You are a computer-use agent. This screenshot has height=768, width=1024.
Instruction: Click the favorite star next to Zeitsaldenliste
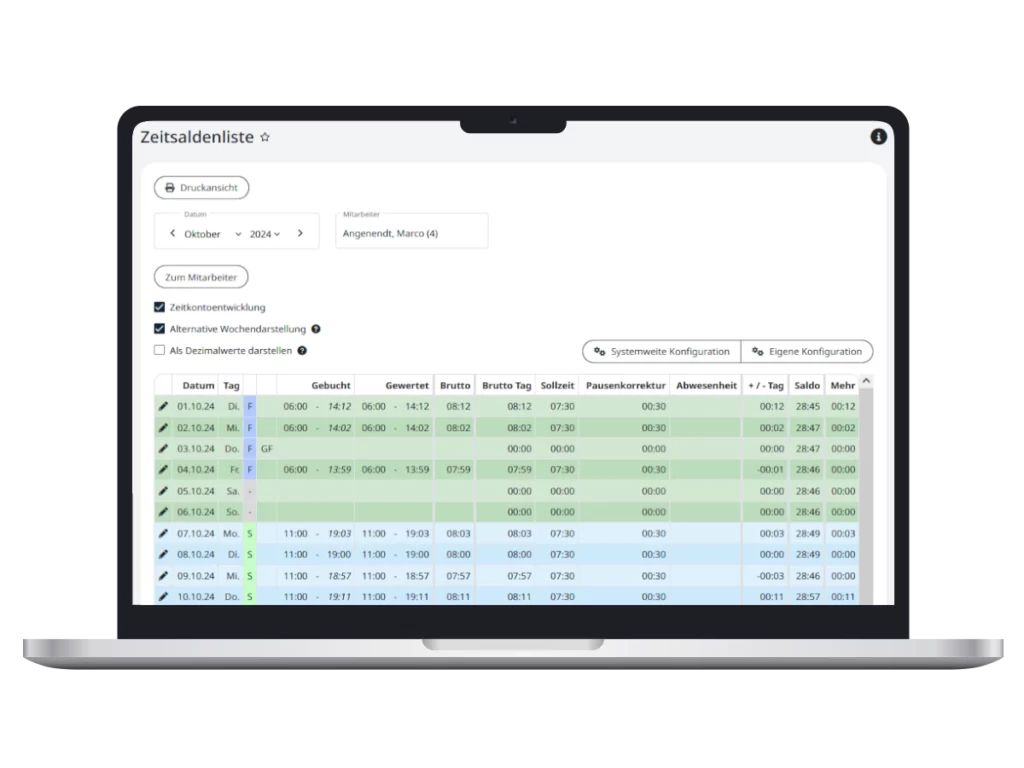pyautogui.click(x=265, y=138)
